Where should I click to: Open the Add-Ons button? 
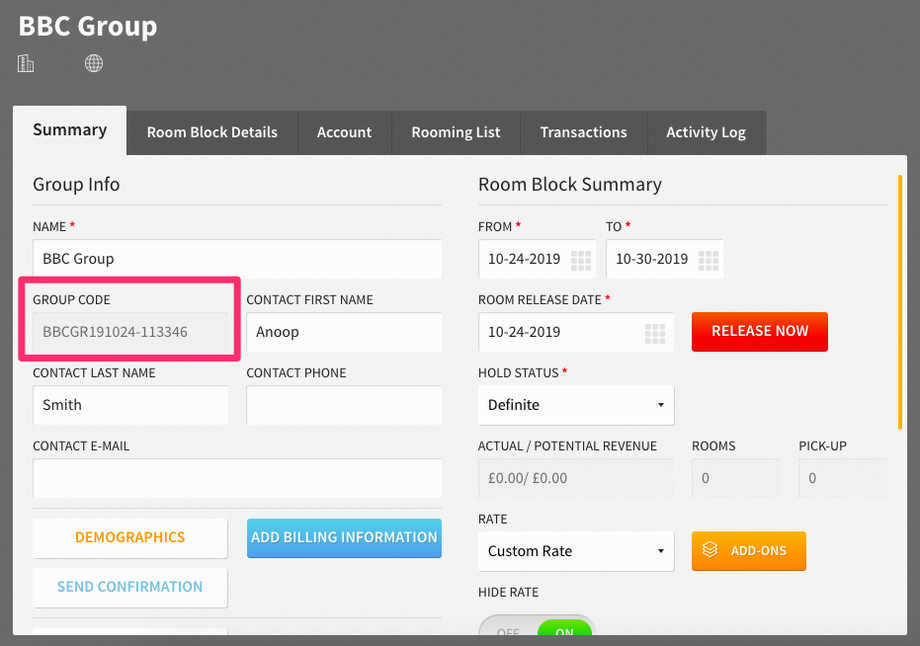click(x=749, y=551)
